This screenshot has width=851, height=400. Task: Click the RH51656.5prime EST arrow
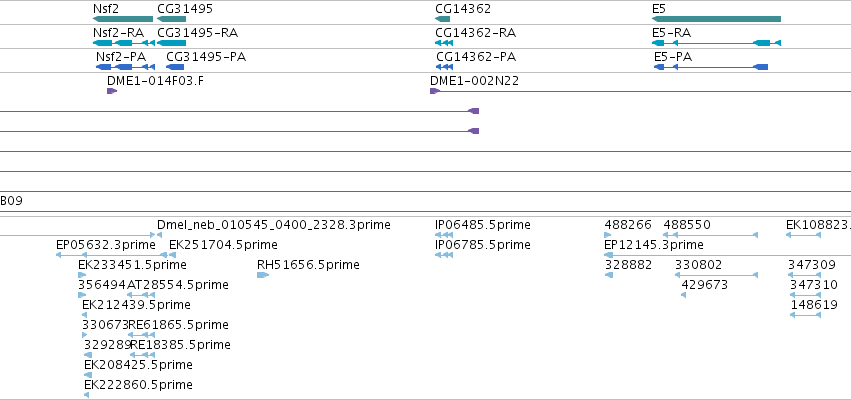pos(263,275)
